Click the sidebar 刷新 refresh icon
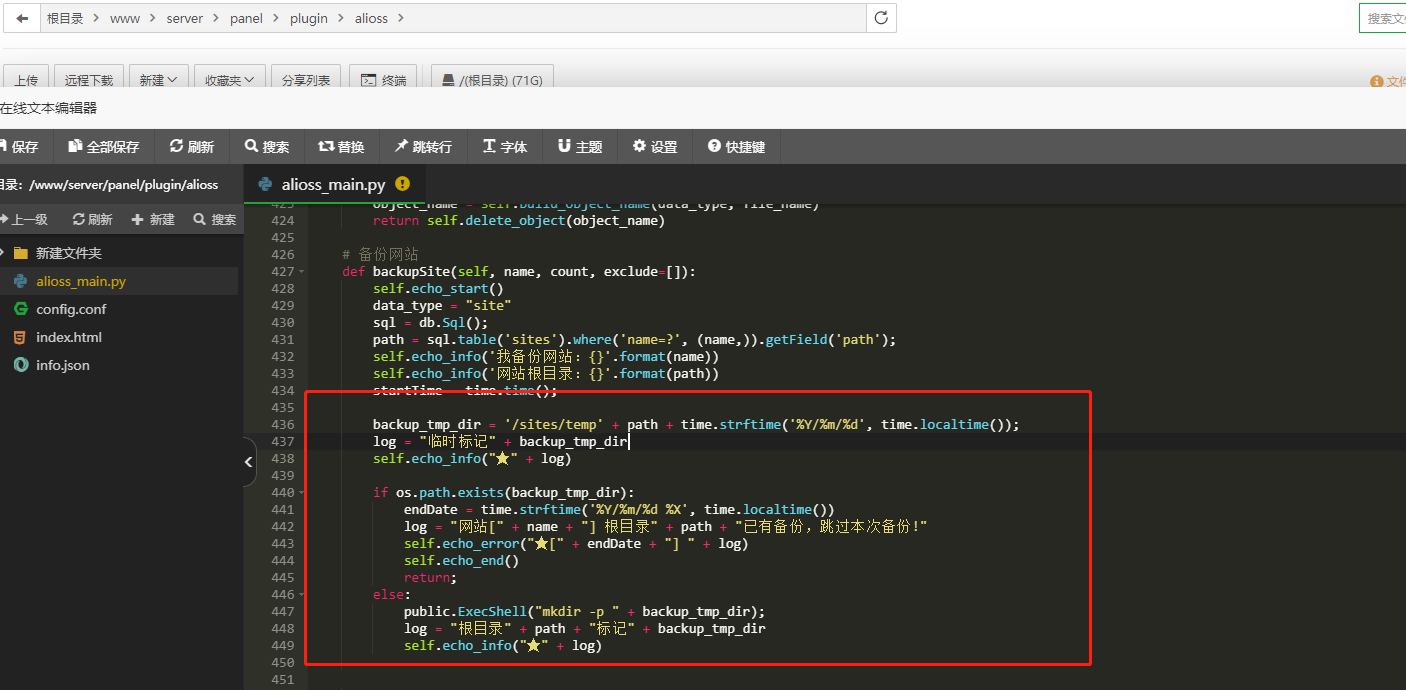 [79, 219]
